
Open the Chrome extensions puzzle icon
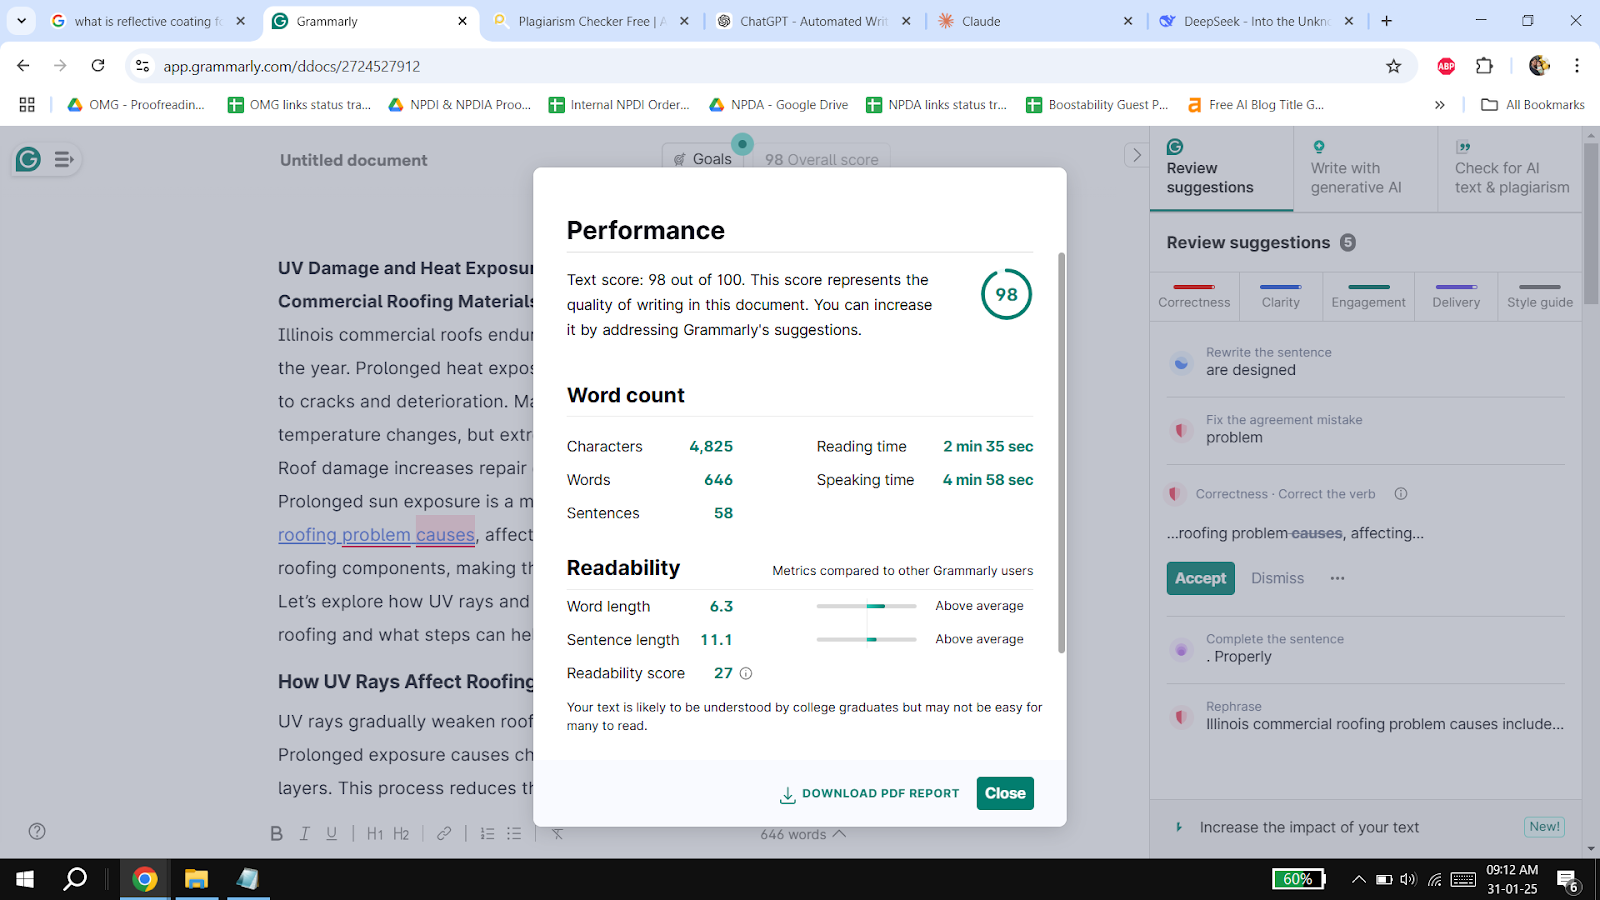1484,66
